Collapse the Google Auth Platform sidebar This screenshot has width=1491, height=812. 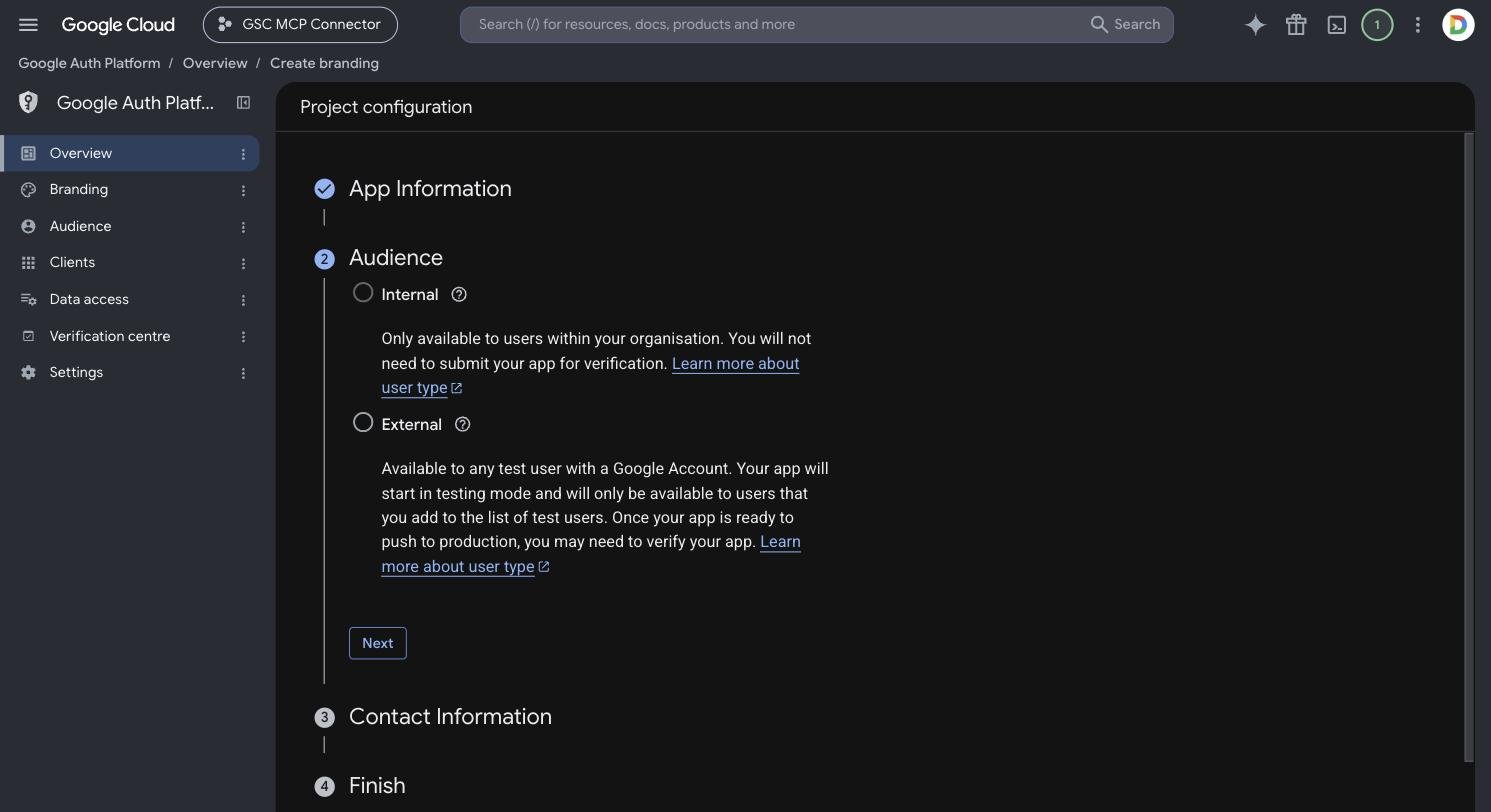(x=243, y=102)
